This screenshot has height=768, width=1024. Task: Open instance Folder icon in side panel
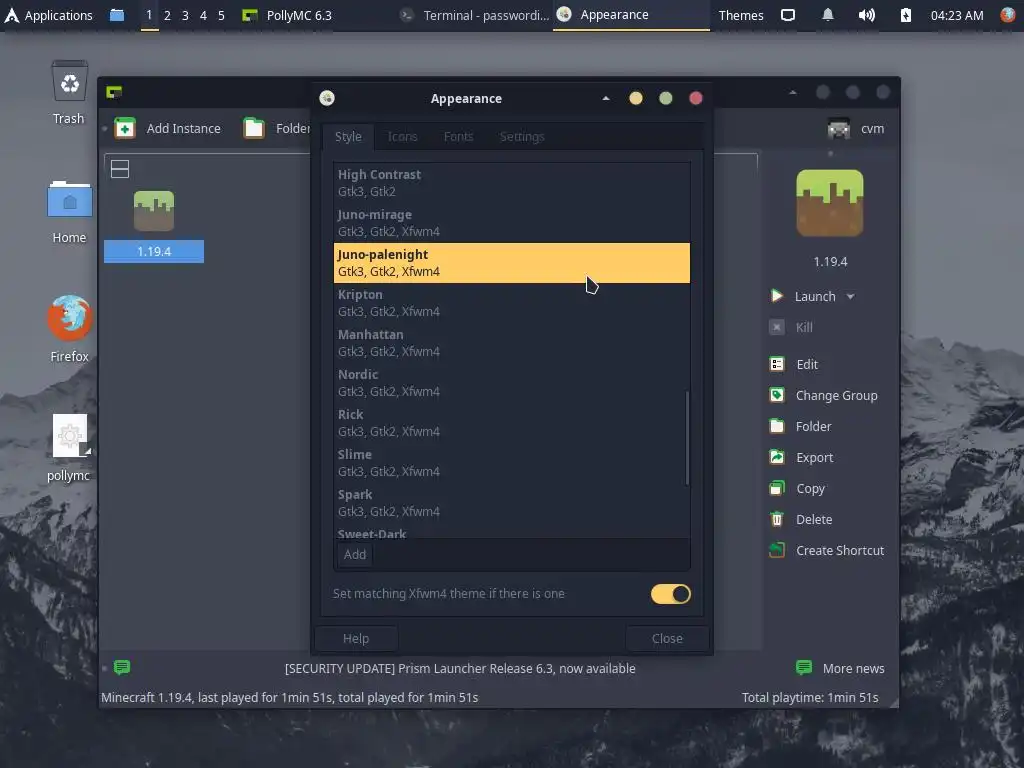coord(776,426)
